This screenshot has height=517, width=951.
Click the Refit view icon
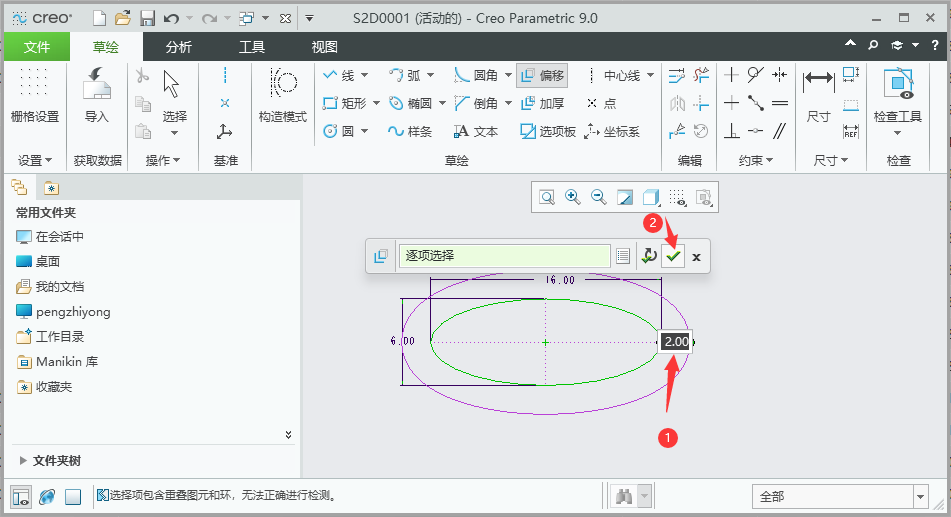click(x=547, y=197)
